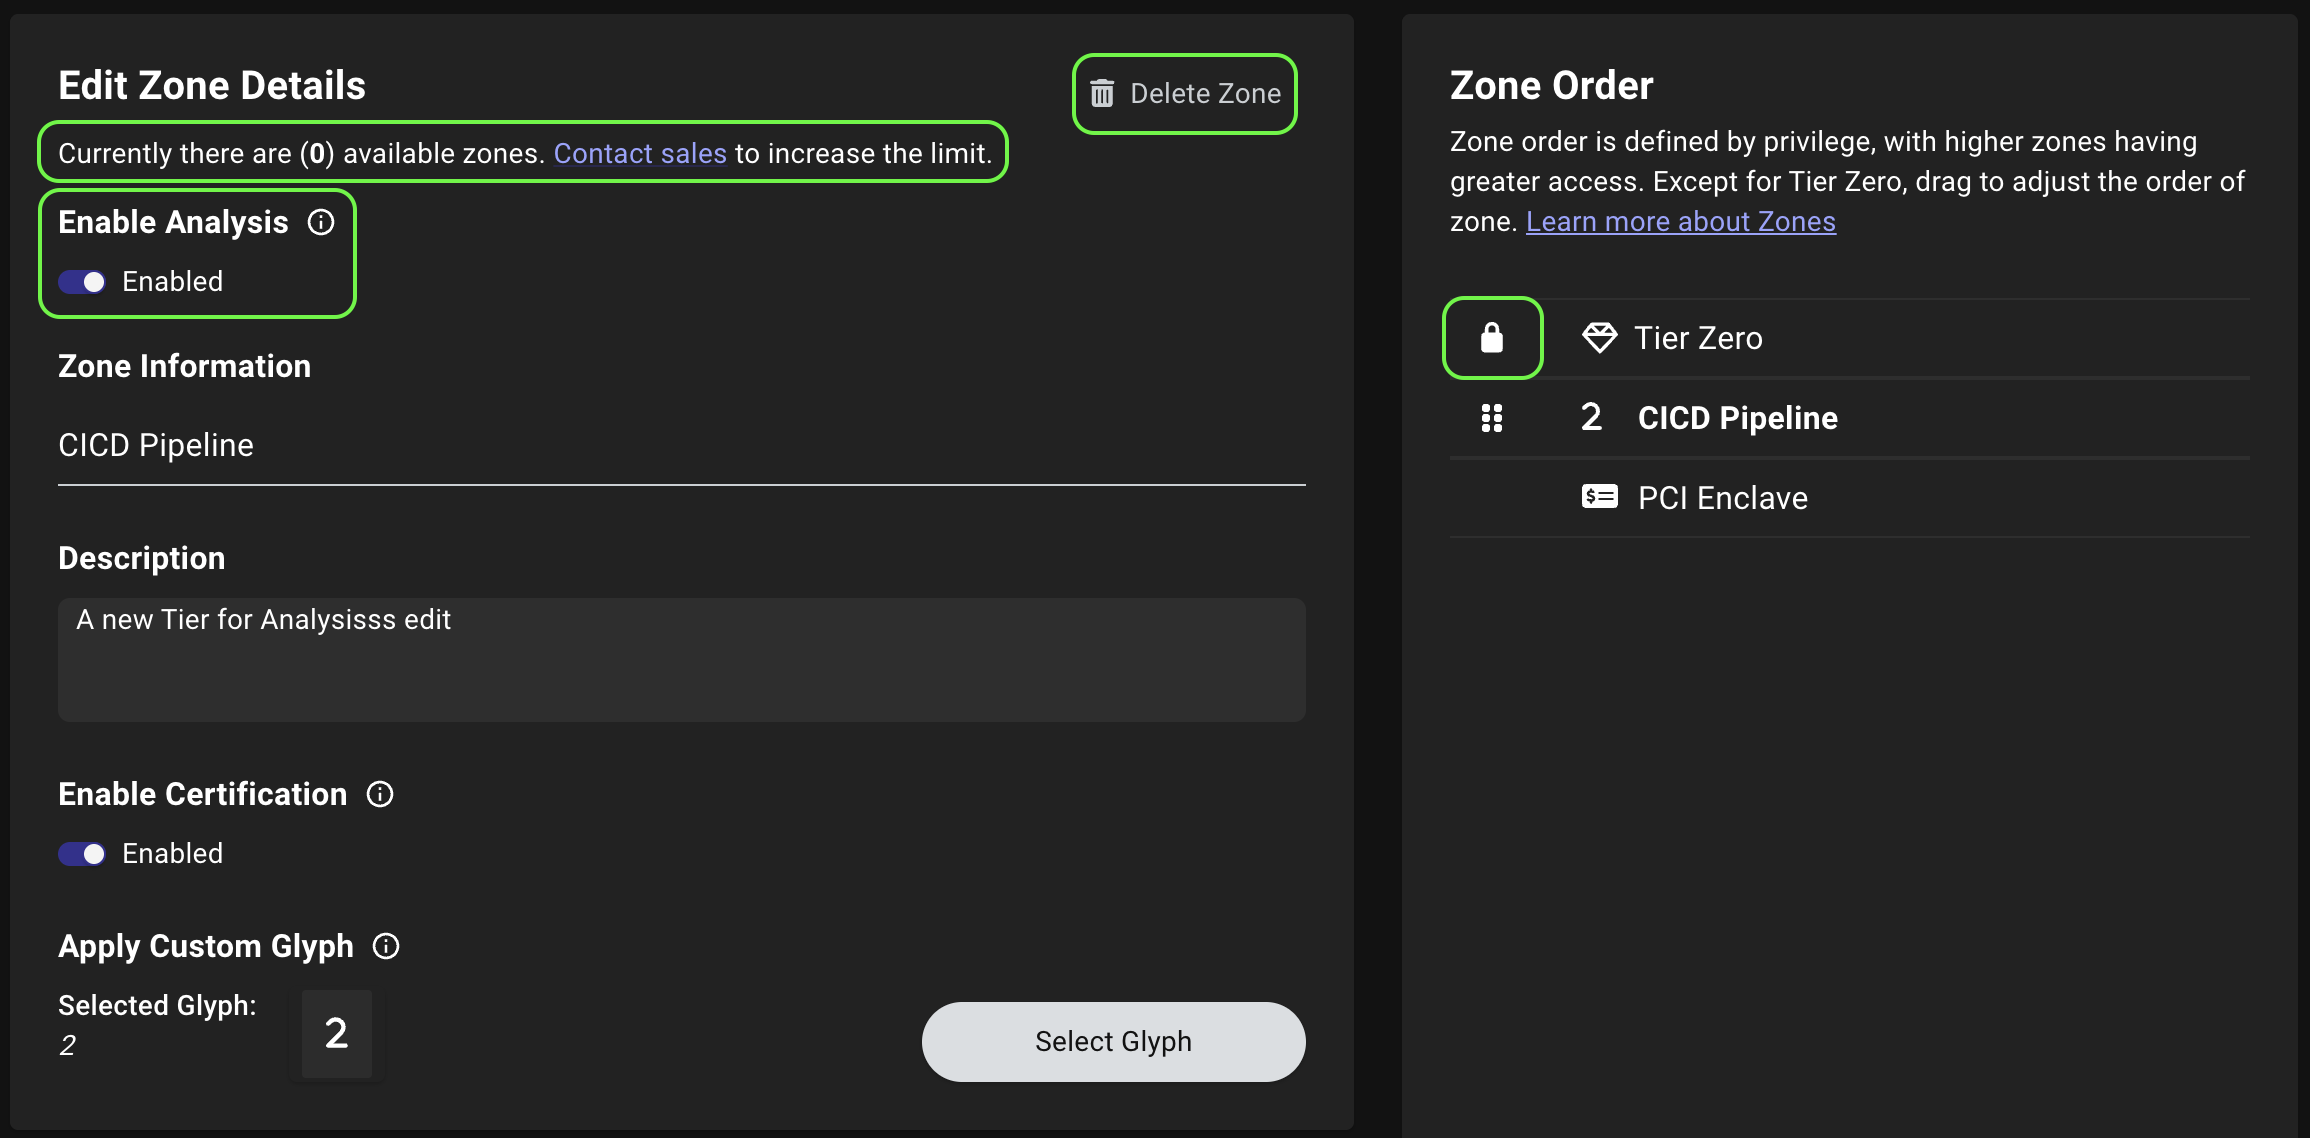The image size is (2310, 1138).
Task: Select PCI Enclave in the zone order list
Action: (1722, 496)
